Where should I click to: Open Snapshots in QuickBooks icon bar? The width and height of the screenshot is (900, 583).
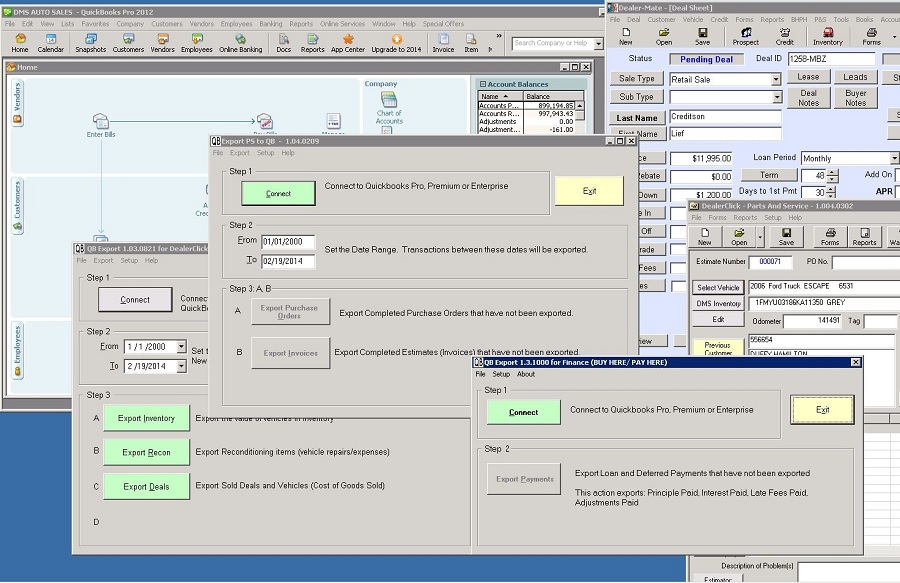tap(91, 43)
